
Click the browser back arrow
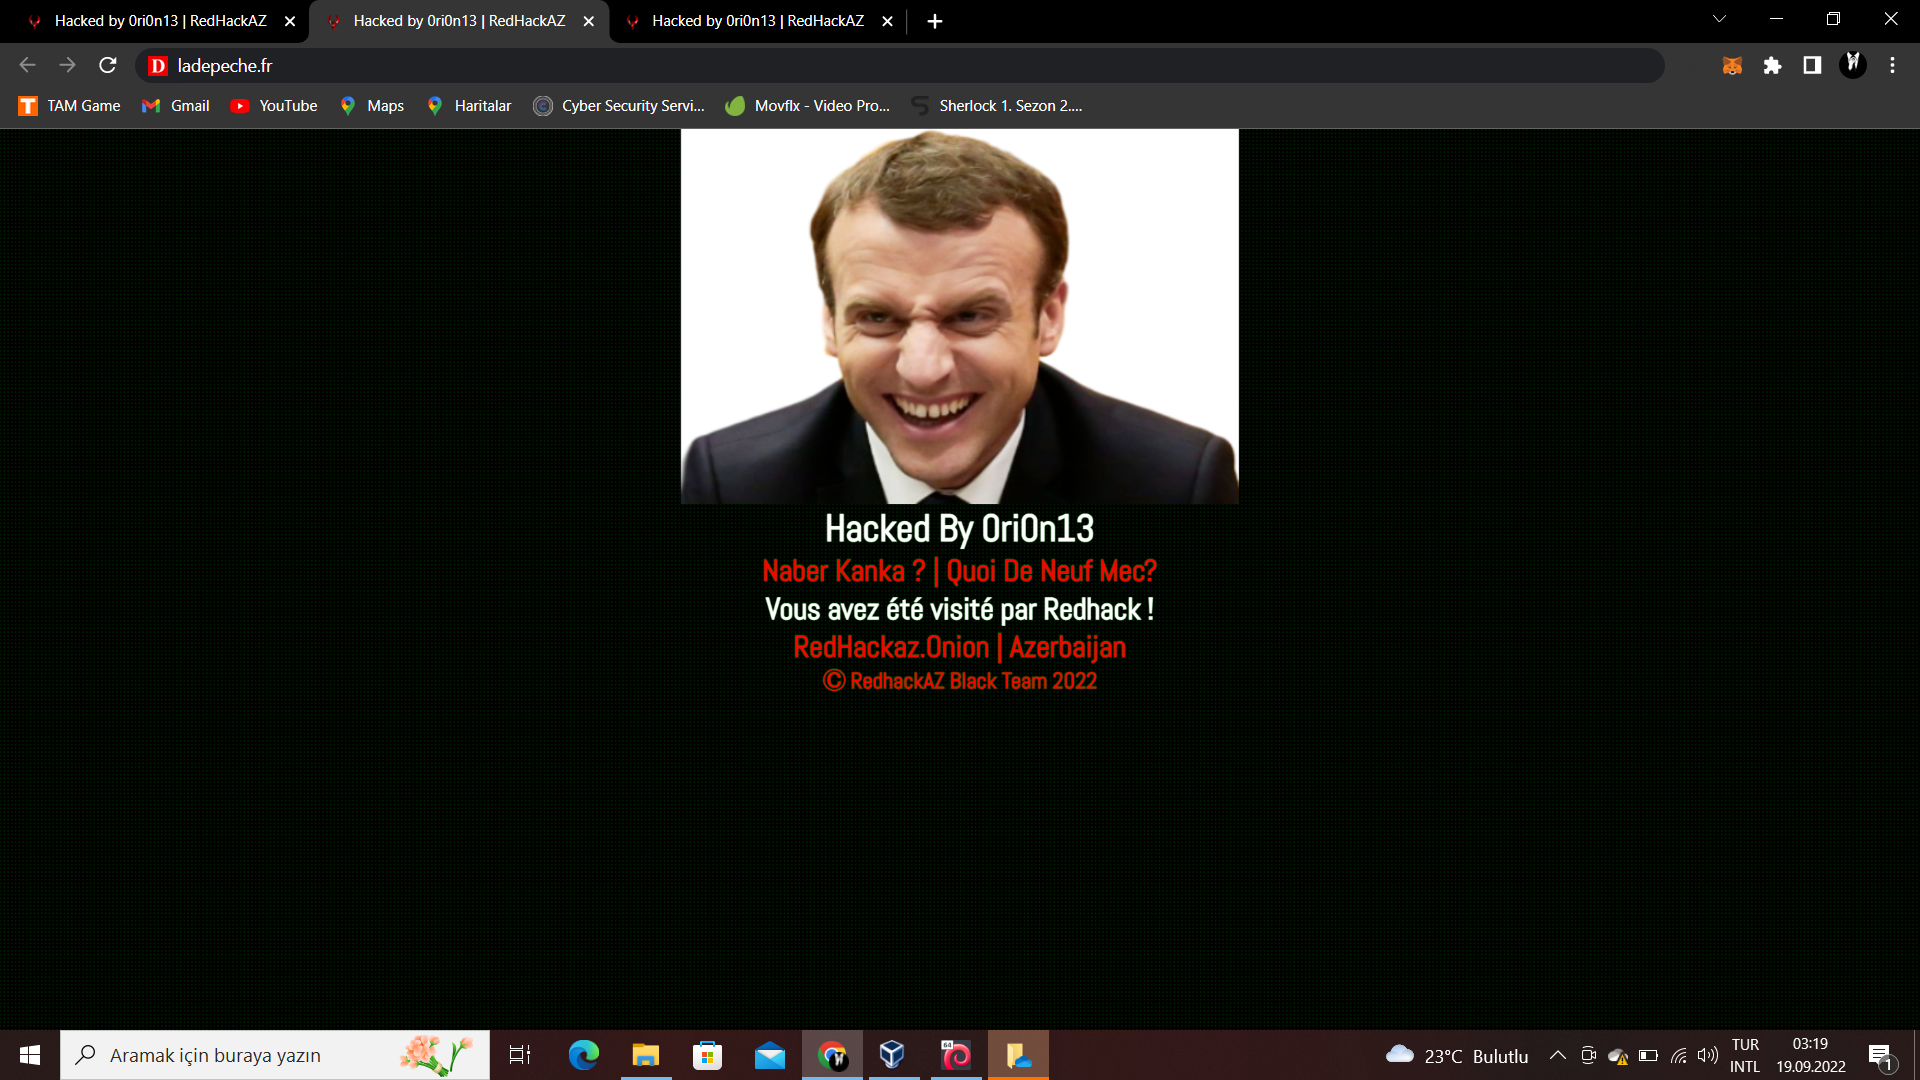pyautogui.click(x=27, y=65)
